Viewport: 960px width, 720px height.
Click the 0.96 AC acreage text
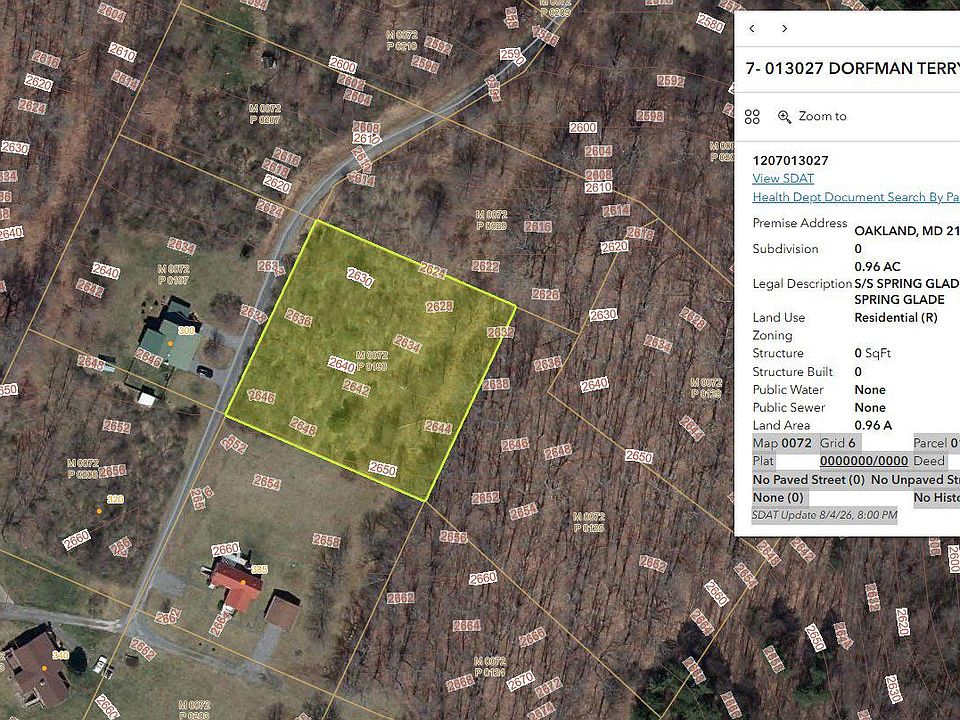click(877, 266)
